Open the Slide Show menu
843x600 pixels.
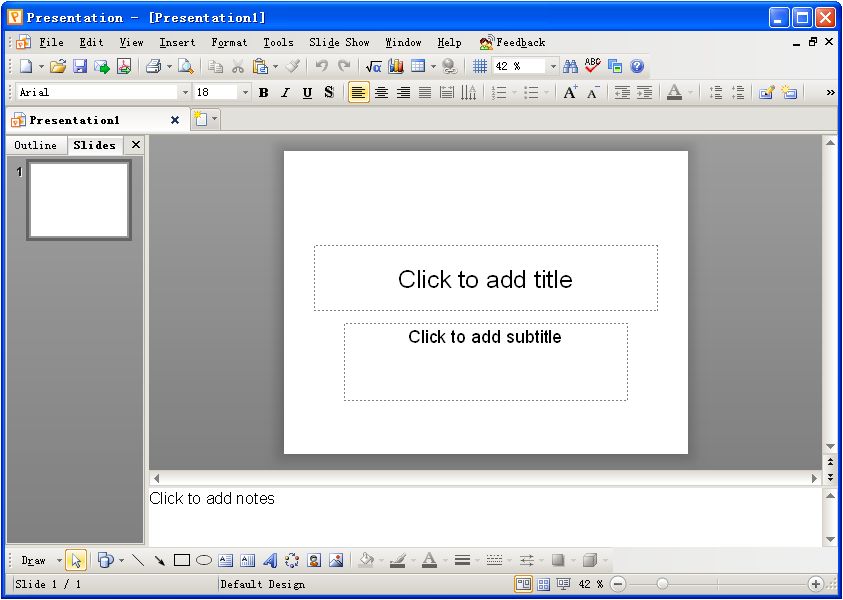click(339, 42)
